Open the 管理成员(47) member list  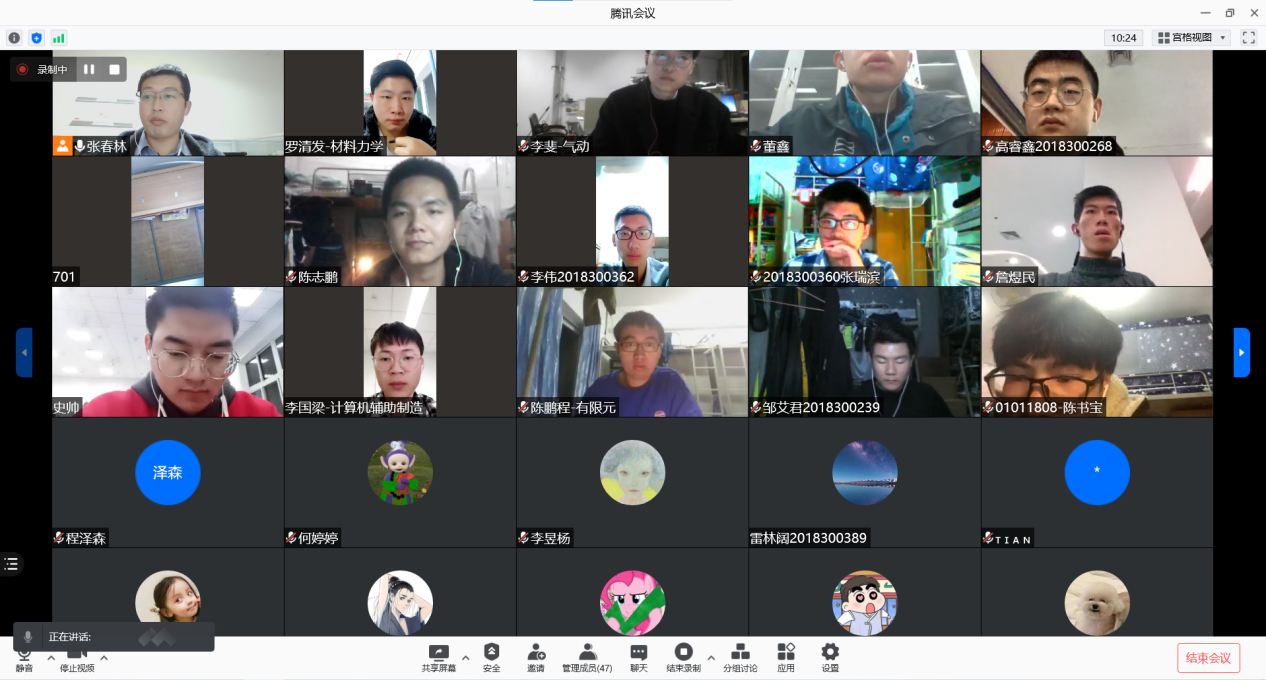[587, 656]
